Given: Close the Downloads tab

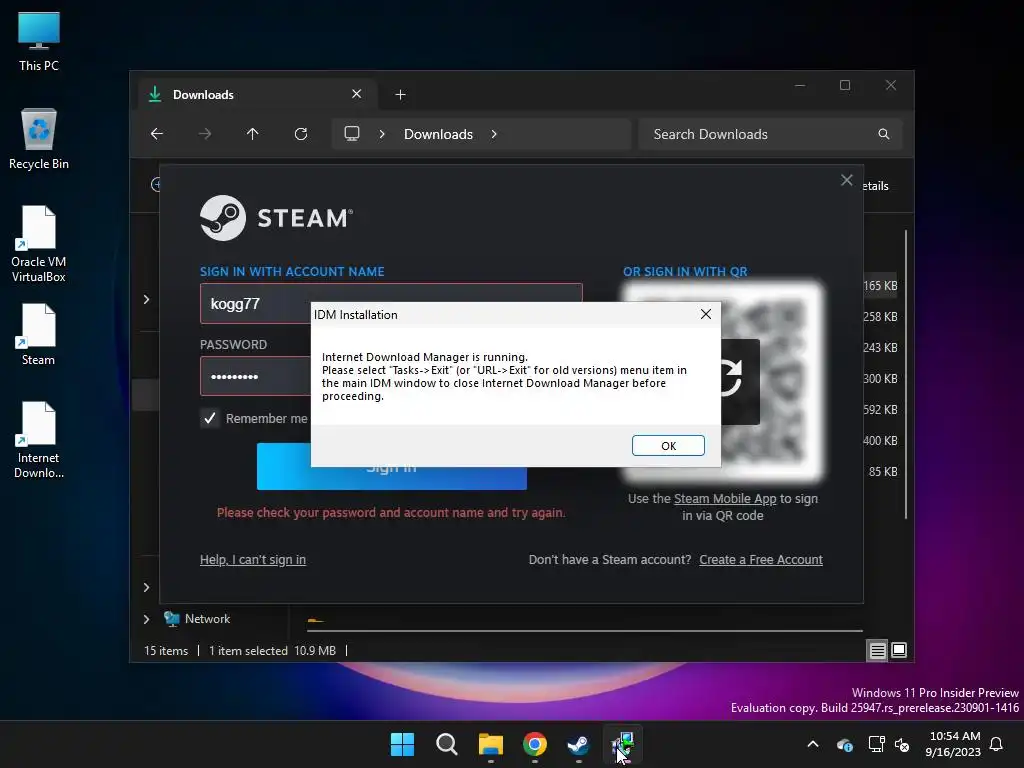Looking at the screenshot, I should 357,94.
